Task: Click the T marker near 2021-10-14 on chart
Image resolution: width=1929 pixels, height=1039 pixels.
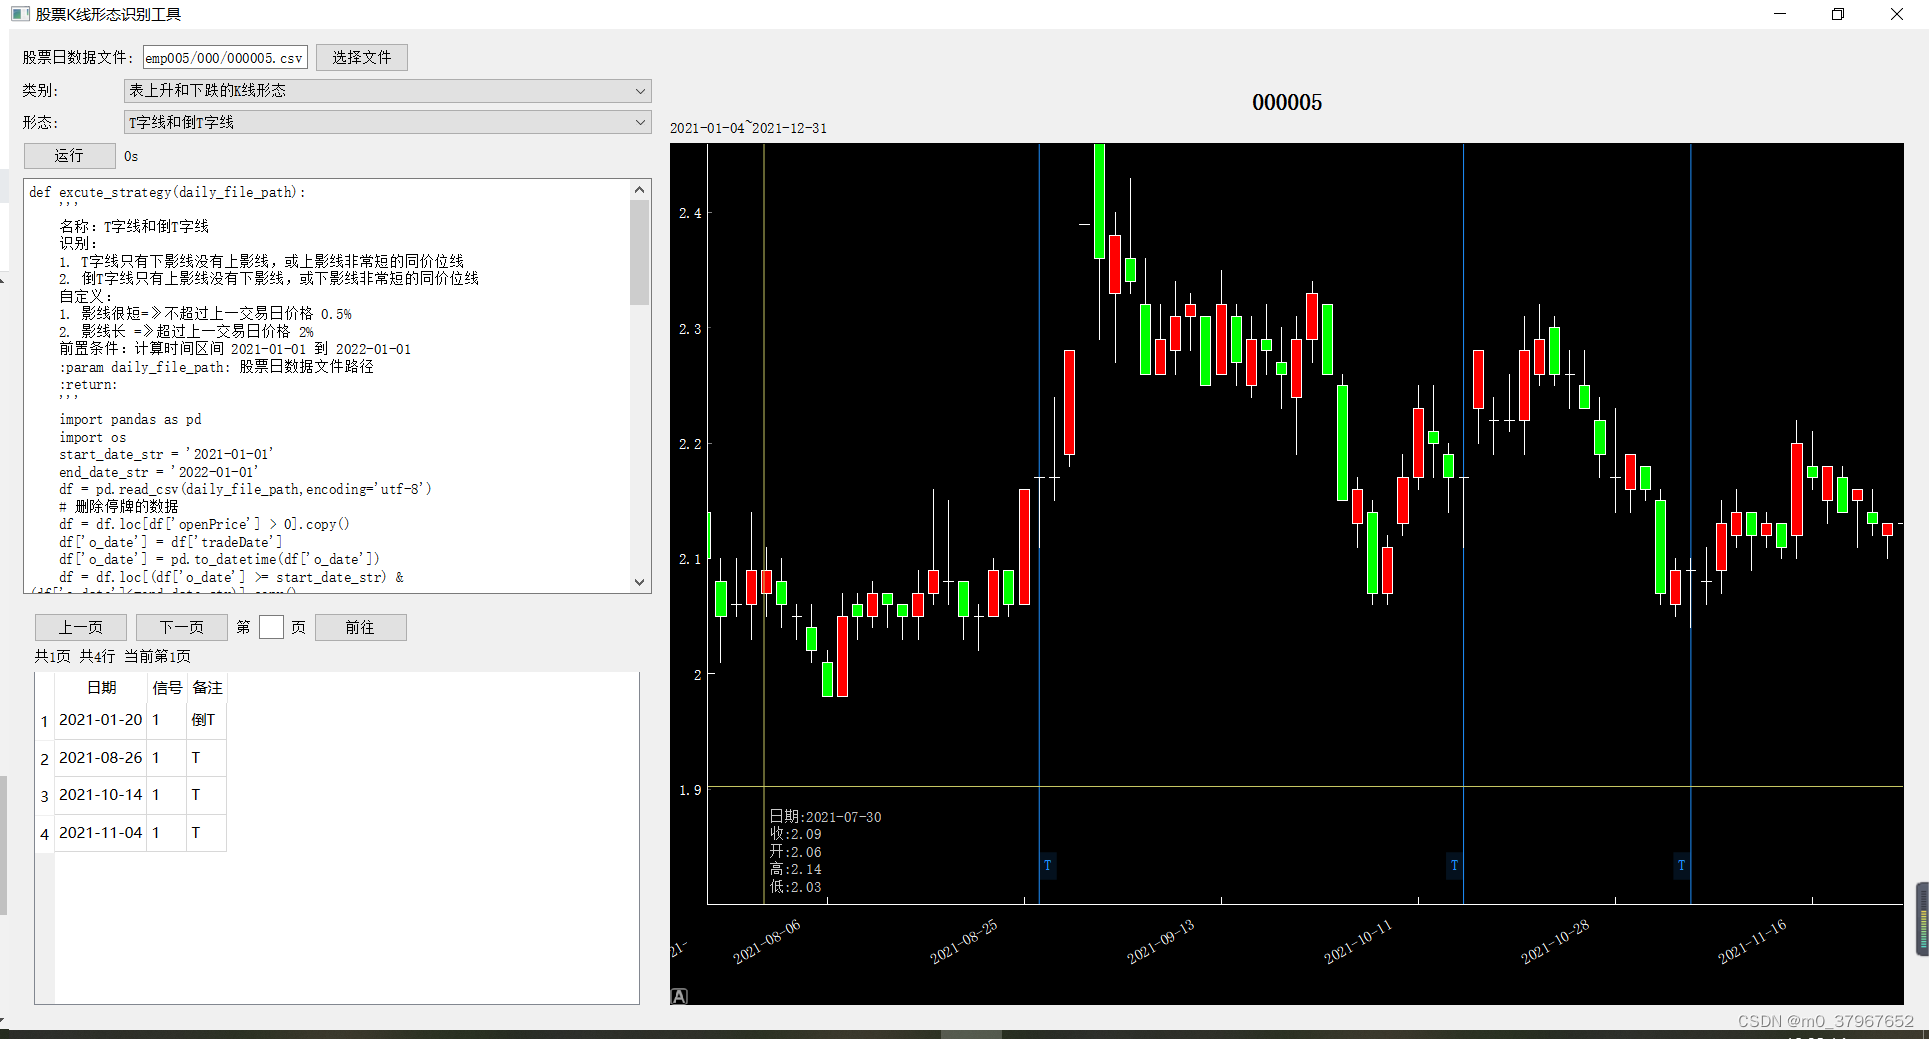Action: coord(1454,865)
